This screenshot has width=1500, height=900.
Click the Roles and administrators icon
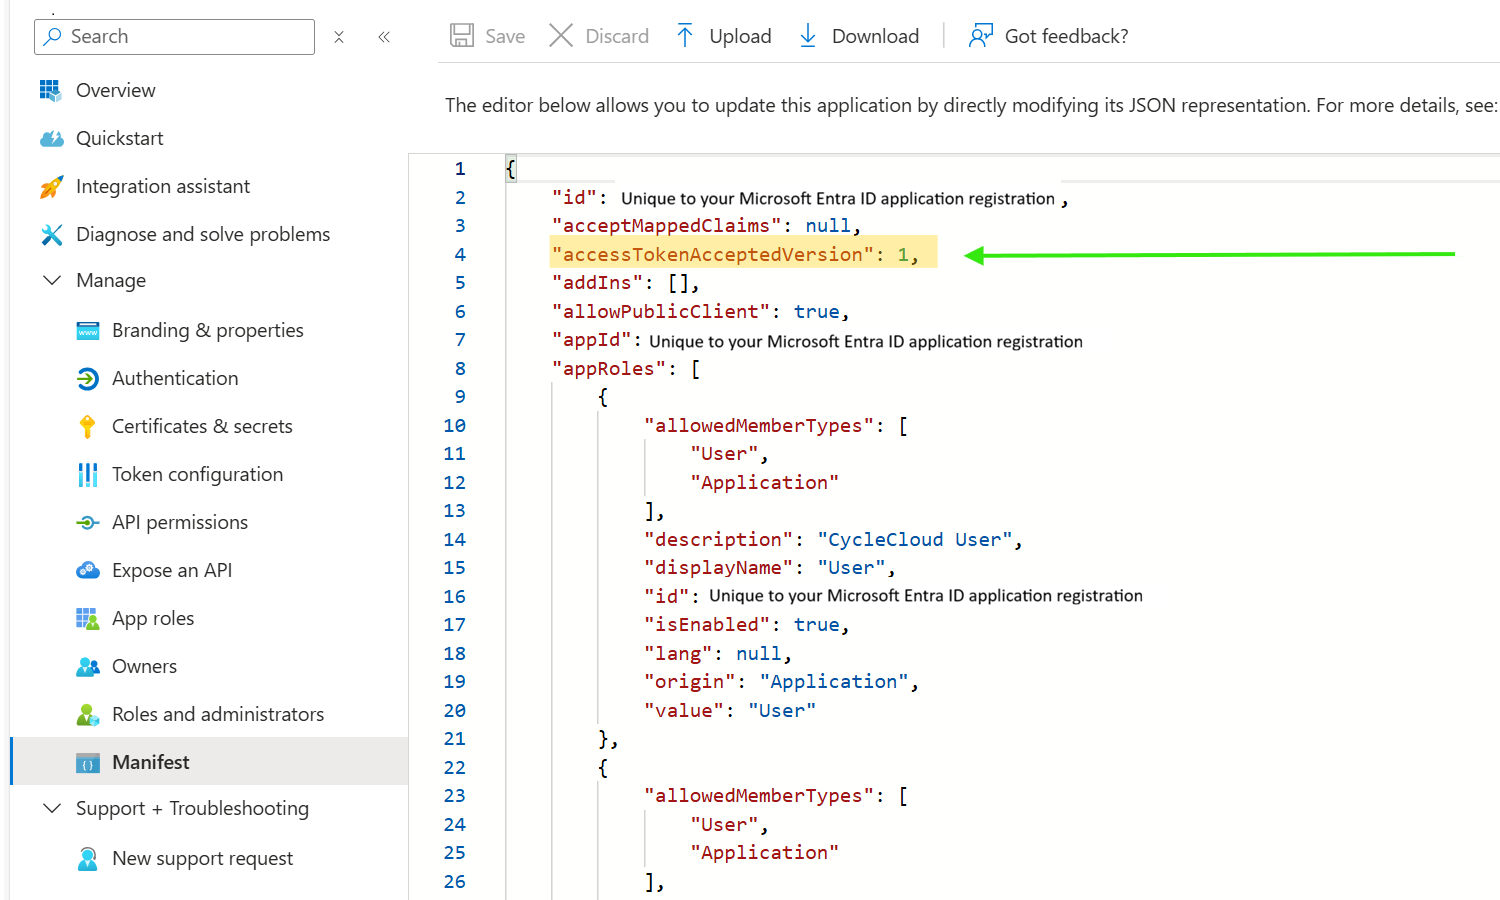click(x=88, y=714)
